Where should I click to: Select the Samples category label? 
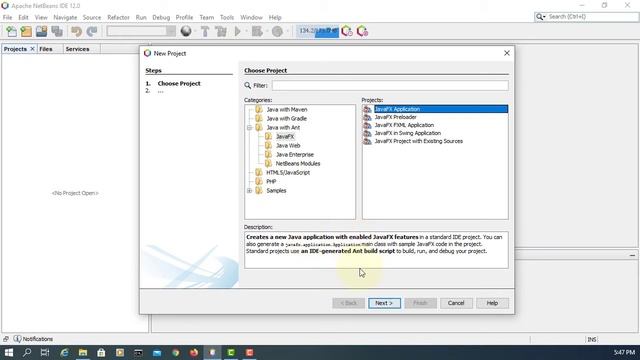tap(276, 191)
